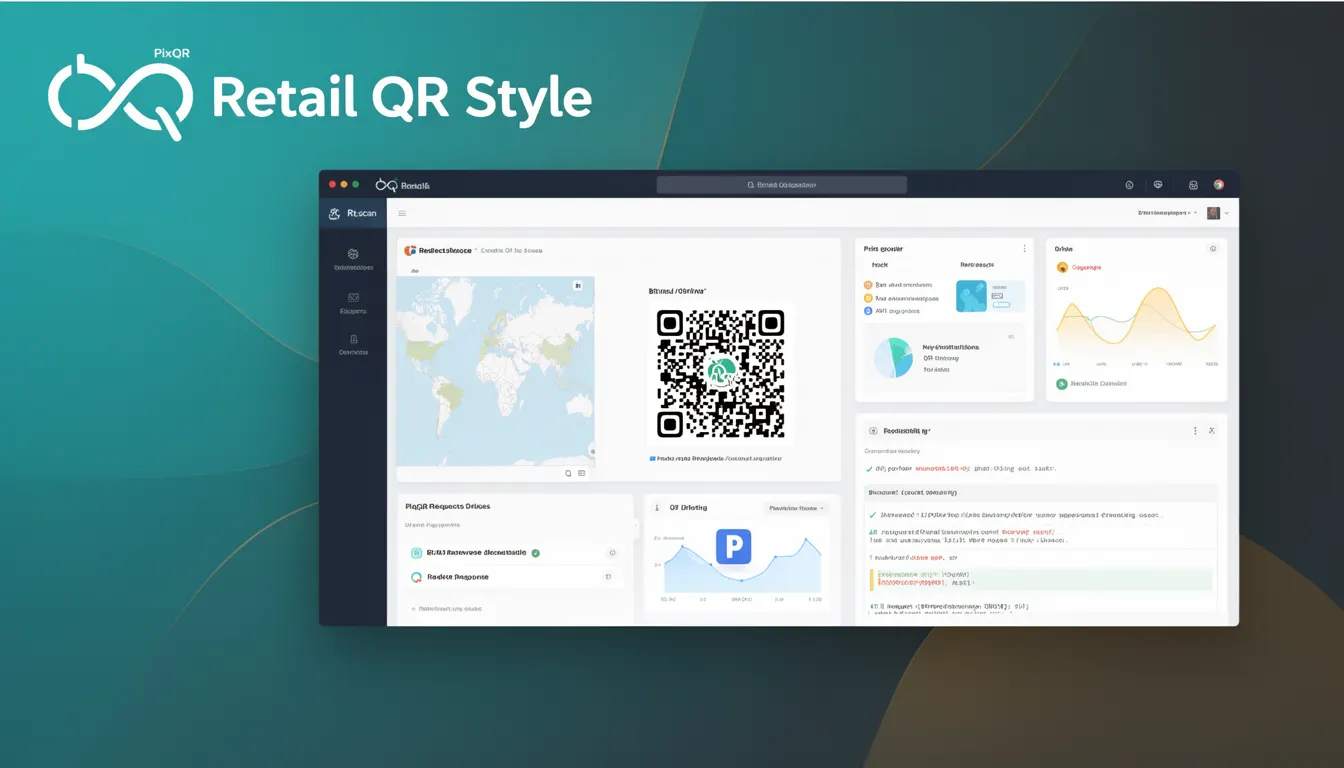Screen dimensions: 1344x768
Task: Click the Rescan icon heading the dark sidebar
Action: tap(335, 213)
